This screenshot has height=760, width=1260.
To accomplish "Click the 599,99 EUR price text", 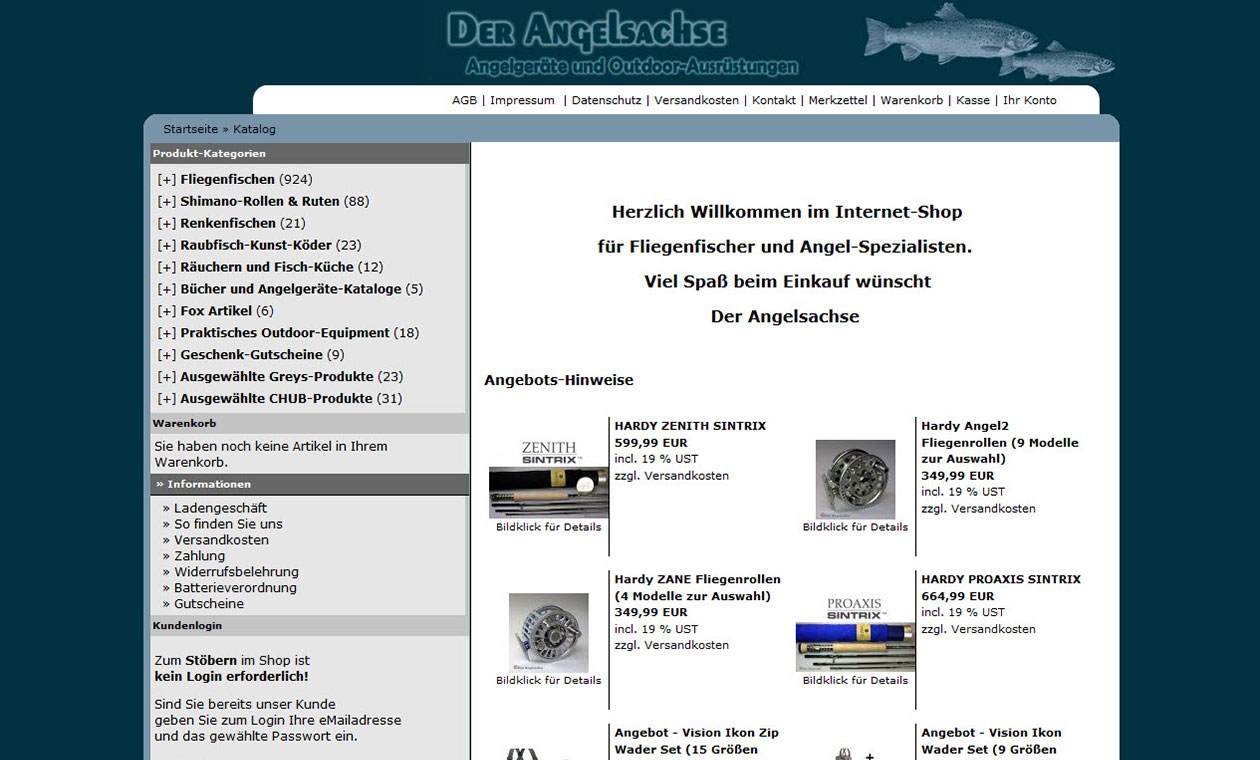I will click(651, 443).
